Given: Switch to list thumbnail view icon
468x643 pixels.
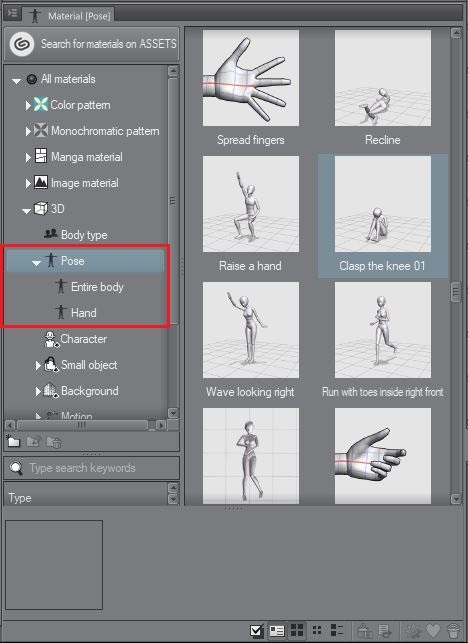Looking at the screenshot, I should tap(337, 630).
